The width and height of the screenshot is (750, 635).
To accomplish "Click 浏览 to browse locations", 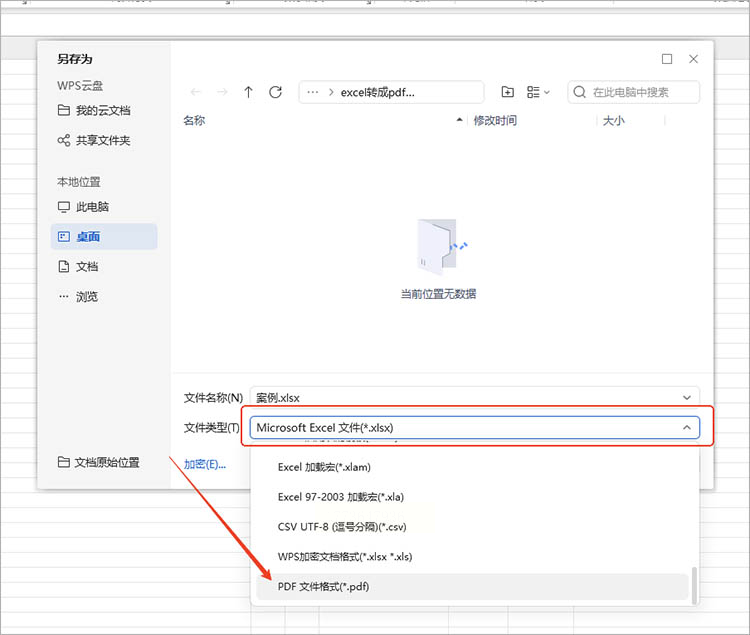I will point(78,296).
